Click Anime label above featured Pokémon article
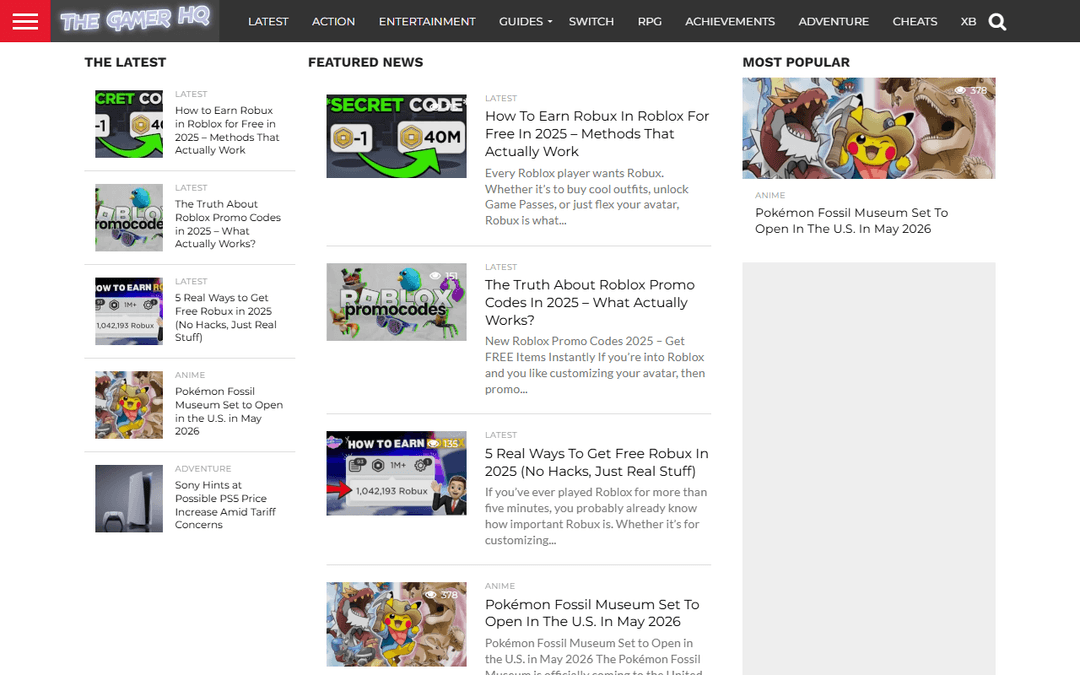The height and width of the screenshot is (675, 1080). [x=500, y=585]
